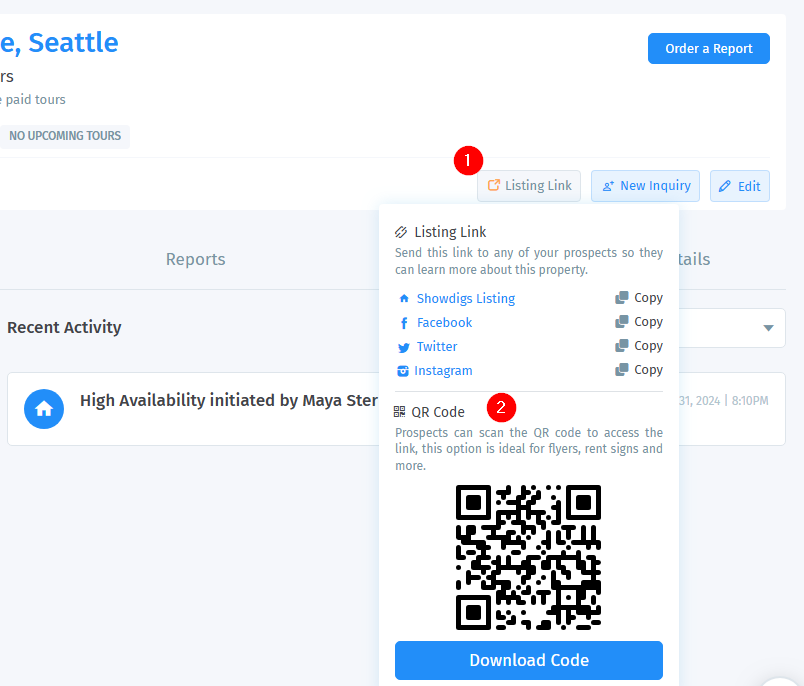Open the activity filter dropdown arrow
Image resolution: width=804 pixels, height=686 pixels.
pos(768,328)
